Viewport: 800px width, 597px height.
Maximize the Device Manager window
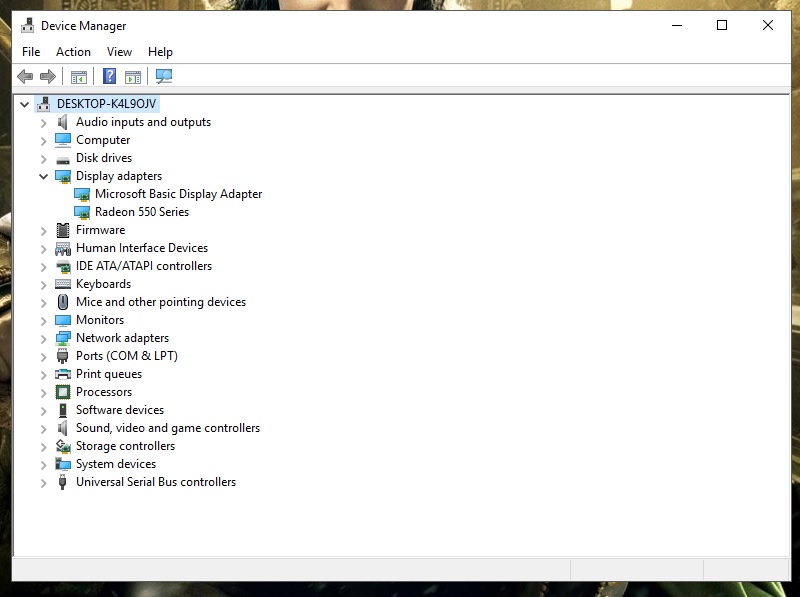click(x=722, y=25)
